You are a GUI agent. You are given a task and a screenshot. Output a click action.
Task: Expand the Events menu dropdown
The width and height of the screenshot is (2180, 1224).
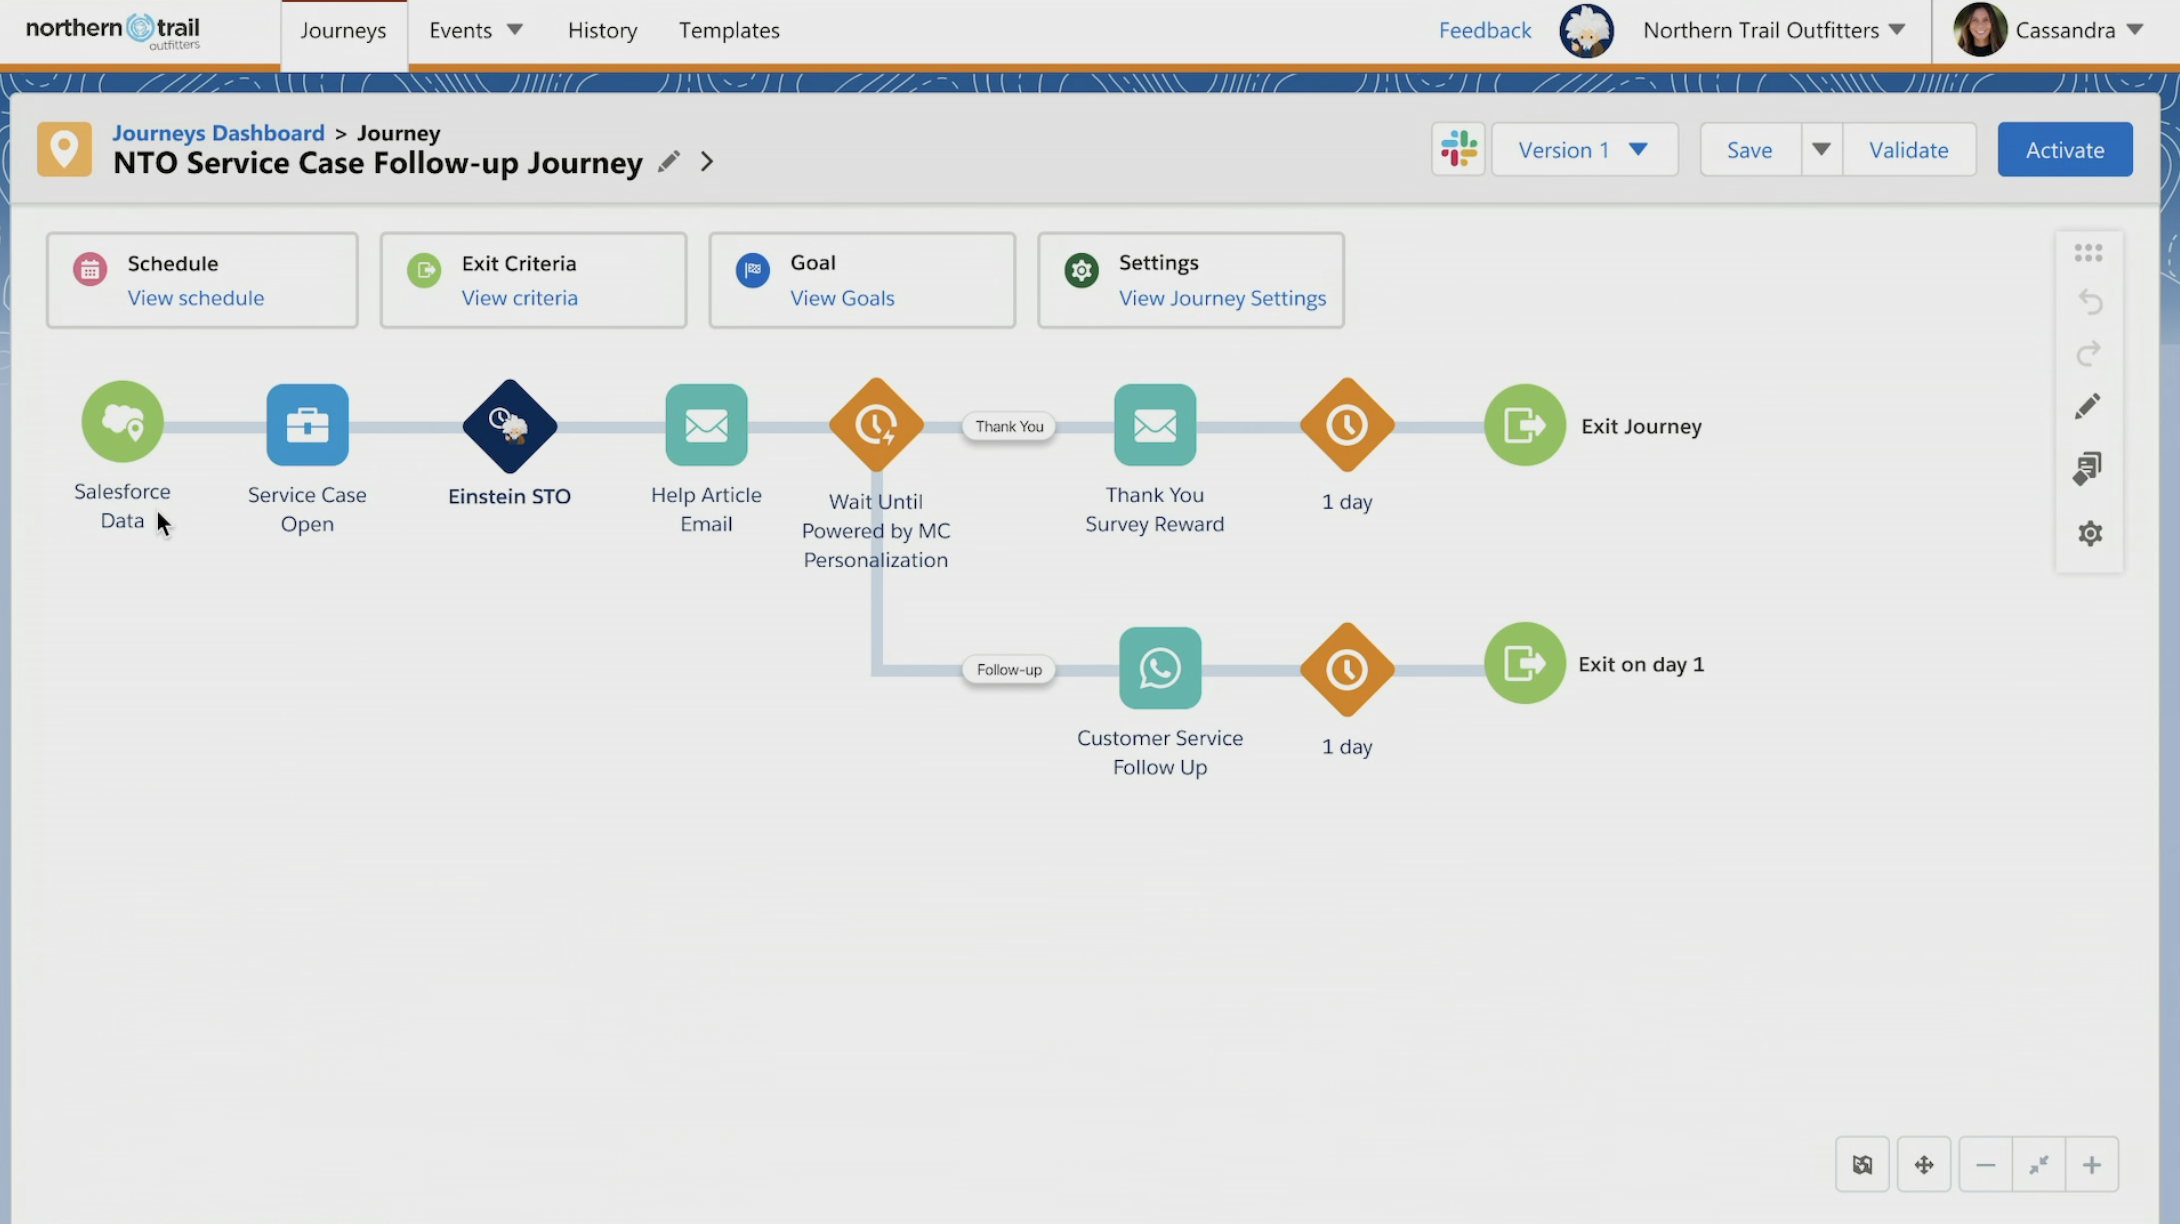click(x=476, y=30)
